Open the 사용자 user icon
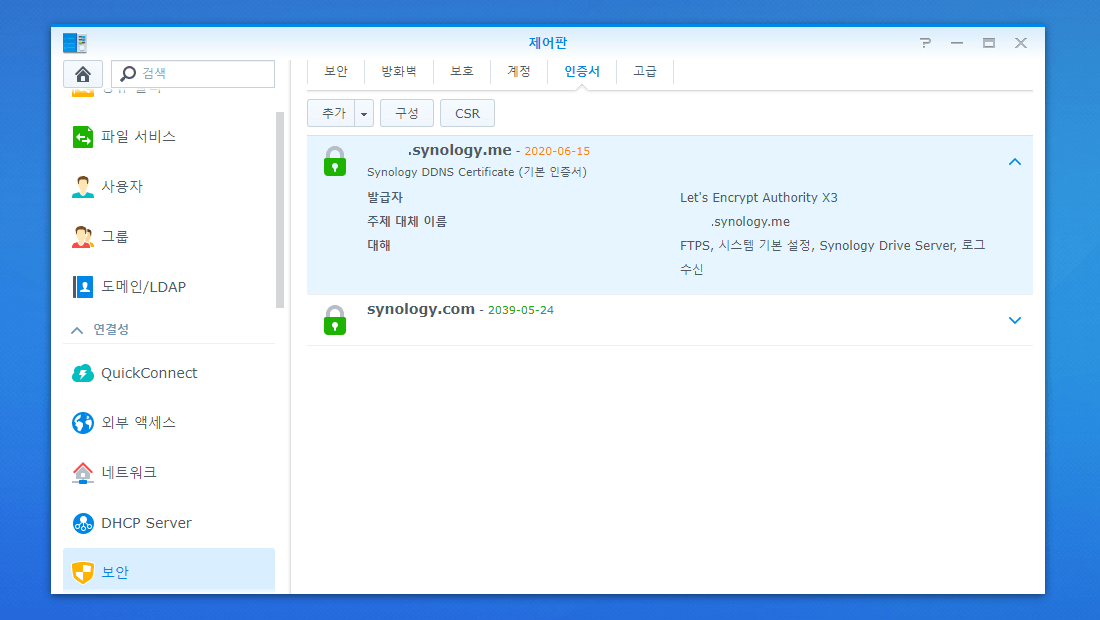1100x620 pixels. click(x=83, y=187)
